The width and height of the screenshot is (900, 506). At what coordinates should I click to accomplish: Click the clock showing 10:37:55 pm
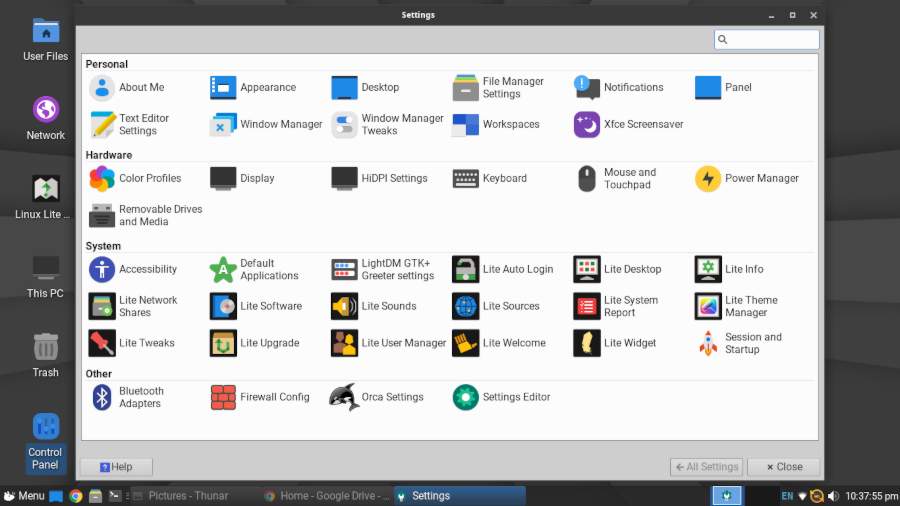(x=871, y=496)
